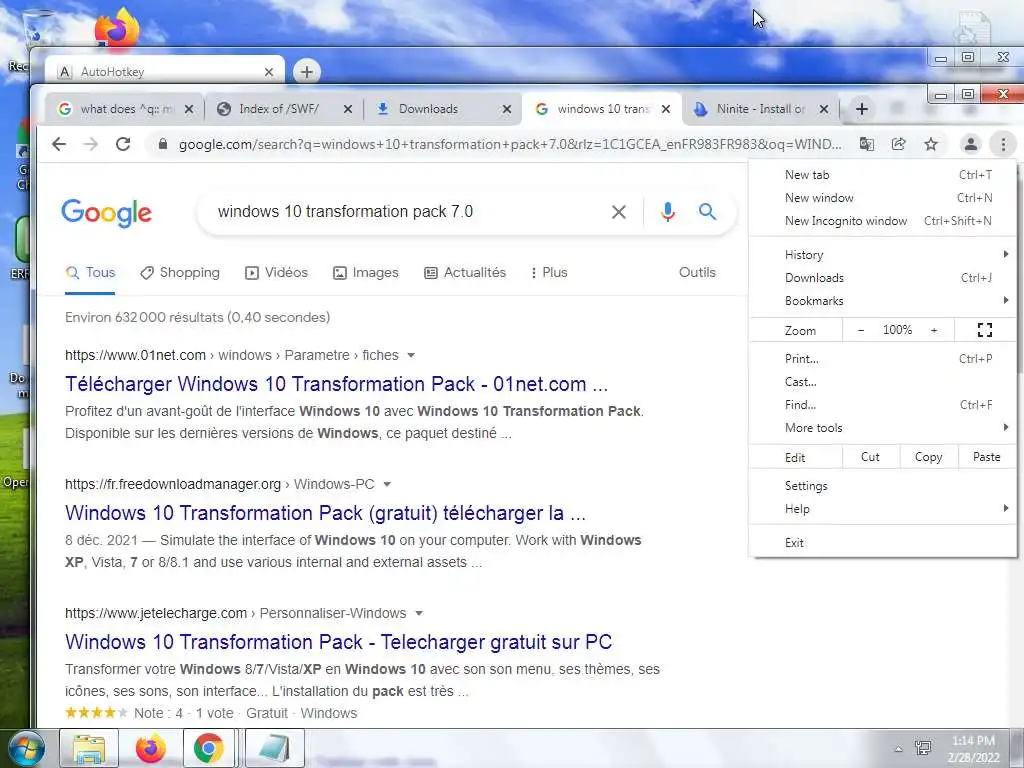The width and height of the screenshot is (1024, 768).
Task: Open the profile avatar icon
Action: [x=971, y=144]
